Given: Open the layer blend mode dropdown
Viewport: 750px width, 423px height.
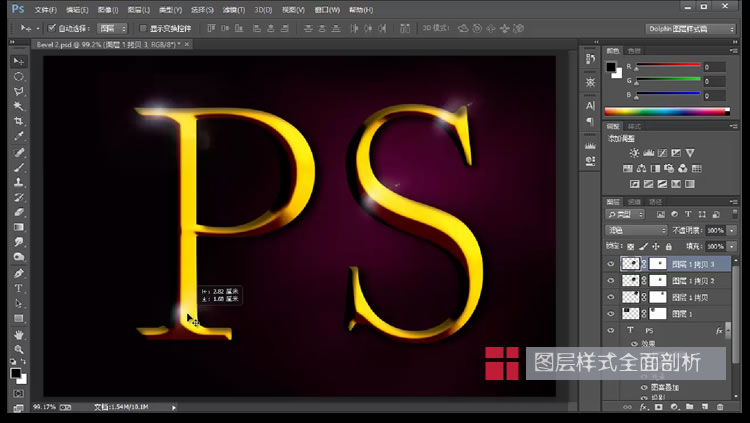Looking at the screenshot, I should tap(636, 231).
